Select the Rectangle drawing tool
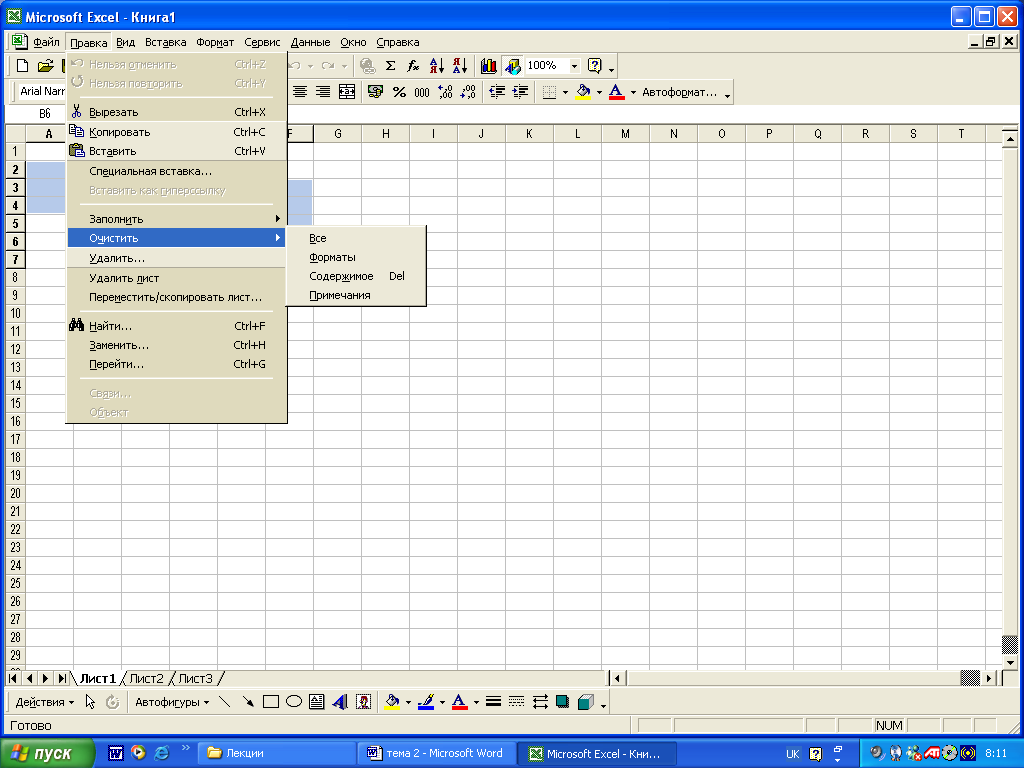Screen dimensions: 1024x768 coord(271,702)
